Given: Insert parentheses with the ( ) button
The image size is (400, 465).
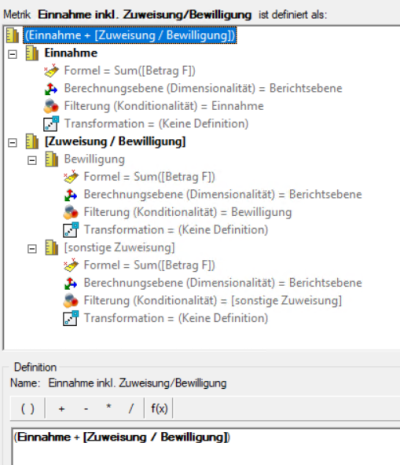Looking at the screenshot, I should point(28,408).
